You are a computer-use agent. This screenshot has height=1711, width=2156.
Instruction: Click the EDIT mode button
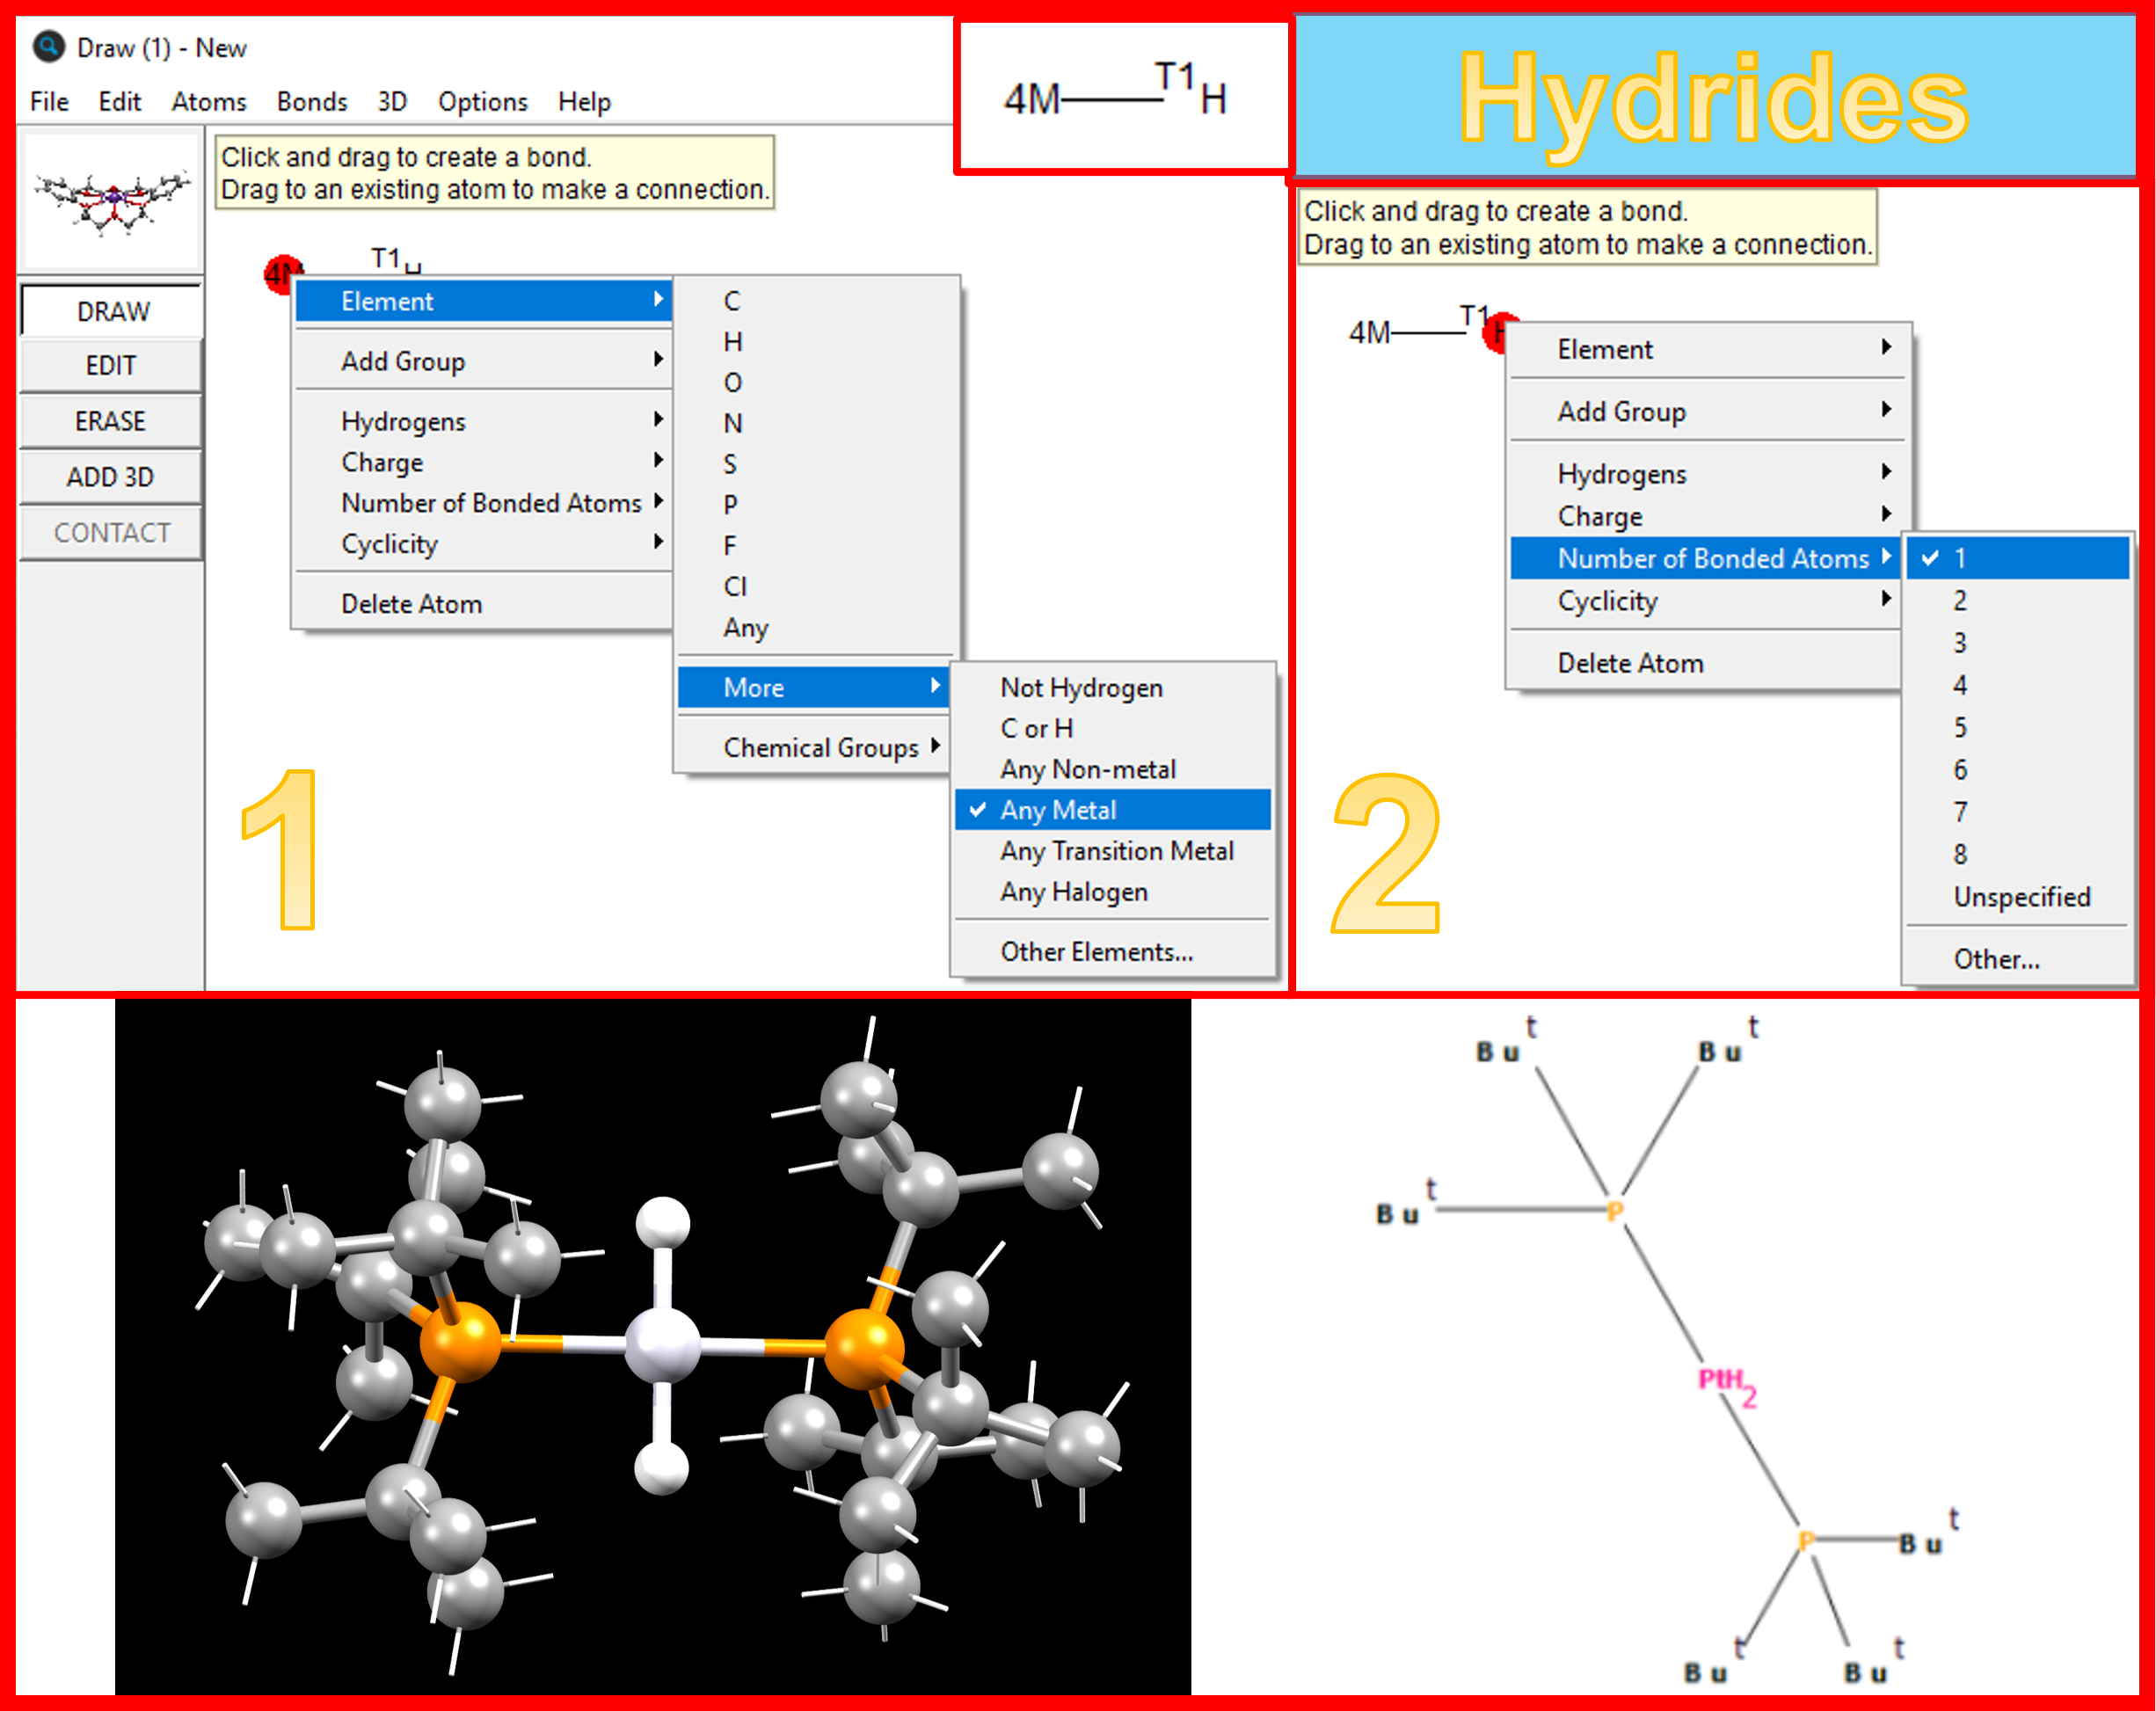(x=111, y=366)
